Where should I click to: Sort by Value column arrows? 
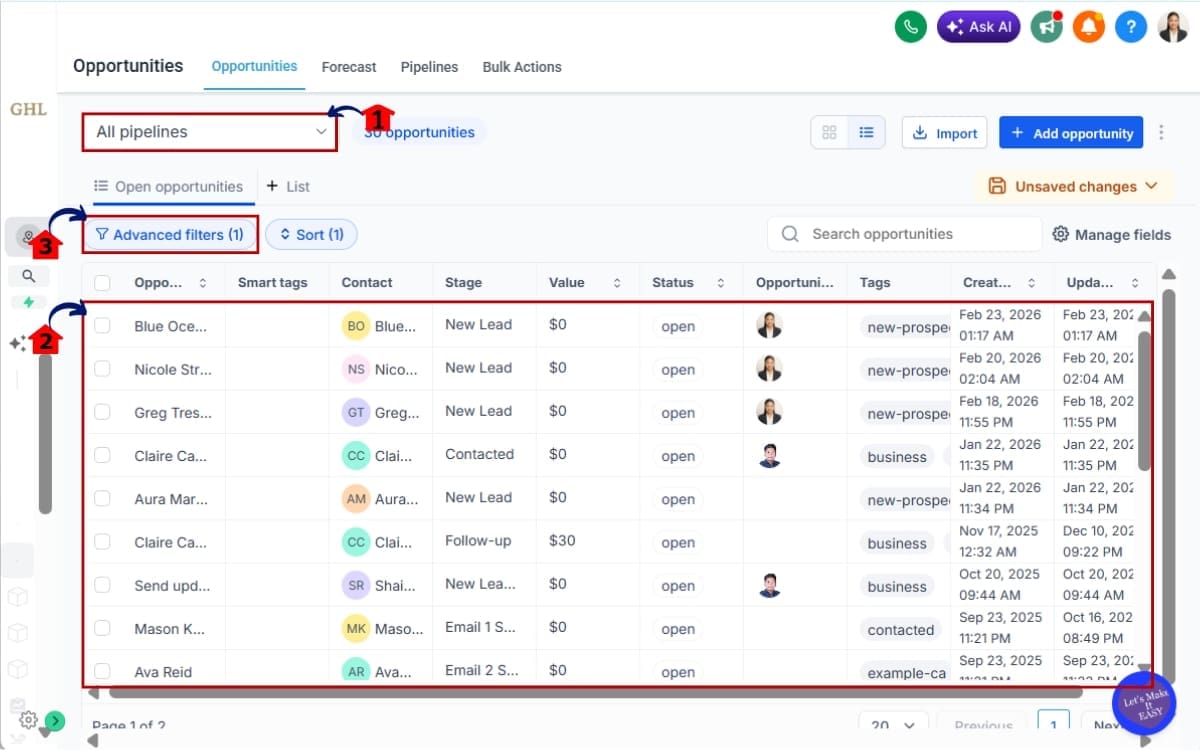point(617,283)
